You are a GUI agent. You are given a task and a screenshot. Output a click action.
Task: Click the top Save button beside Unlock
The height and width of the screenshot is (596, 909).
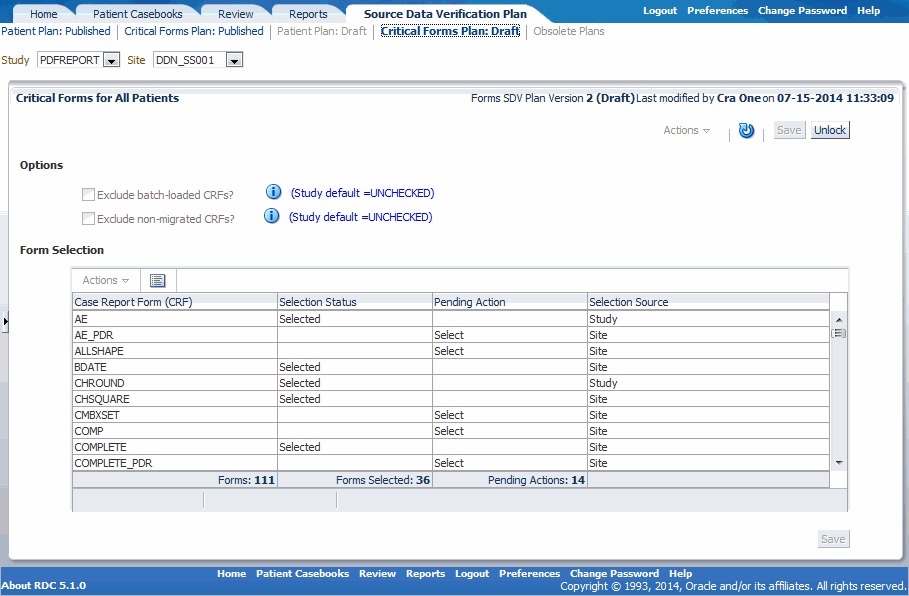(x=789, y=130)
